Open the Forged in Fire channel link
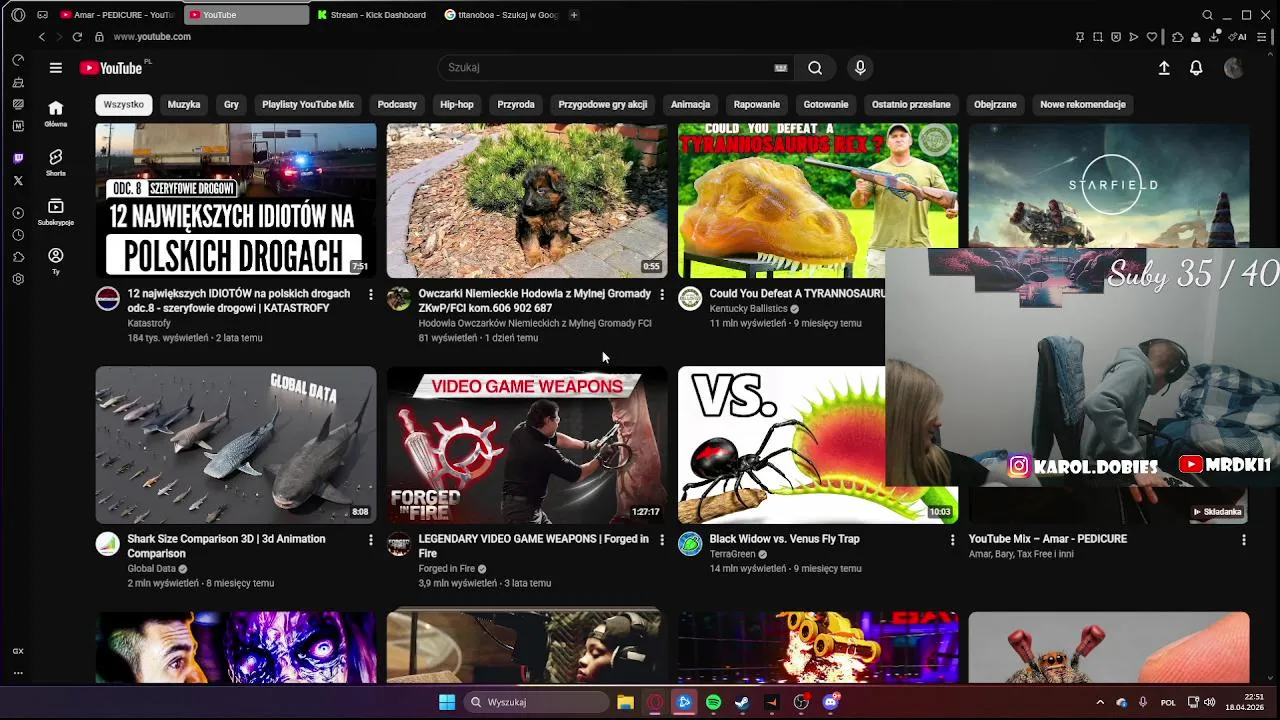The width and height of the screenshot is (1280, 720). pyautogui.click(x=447, y=569)
